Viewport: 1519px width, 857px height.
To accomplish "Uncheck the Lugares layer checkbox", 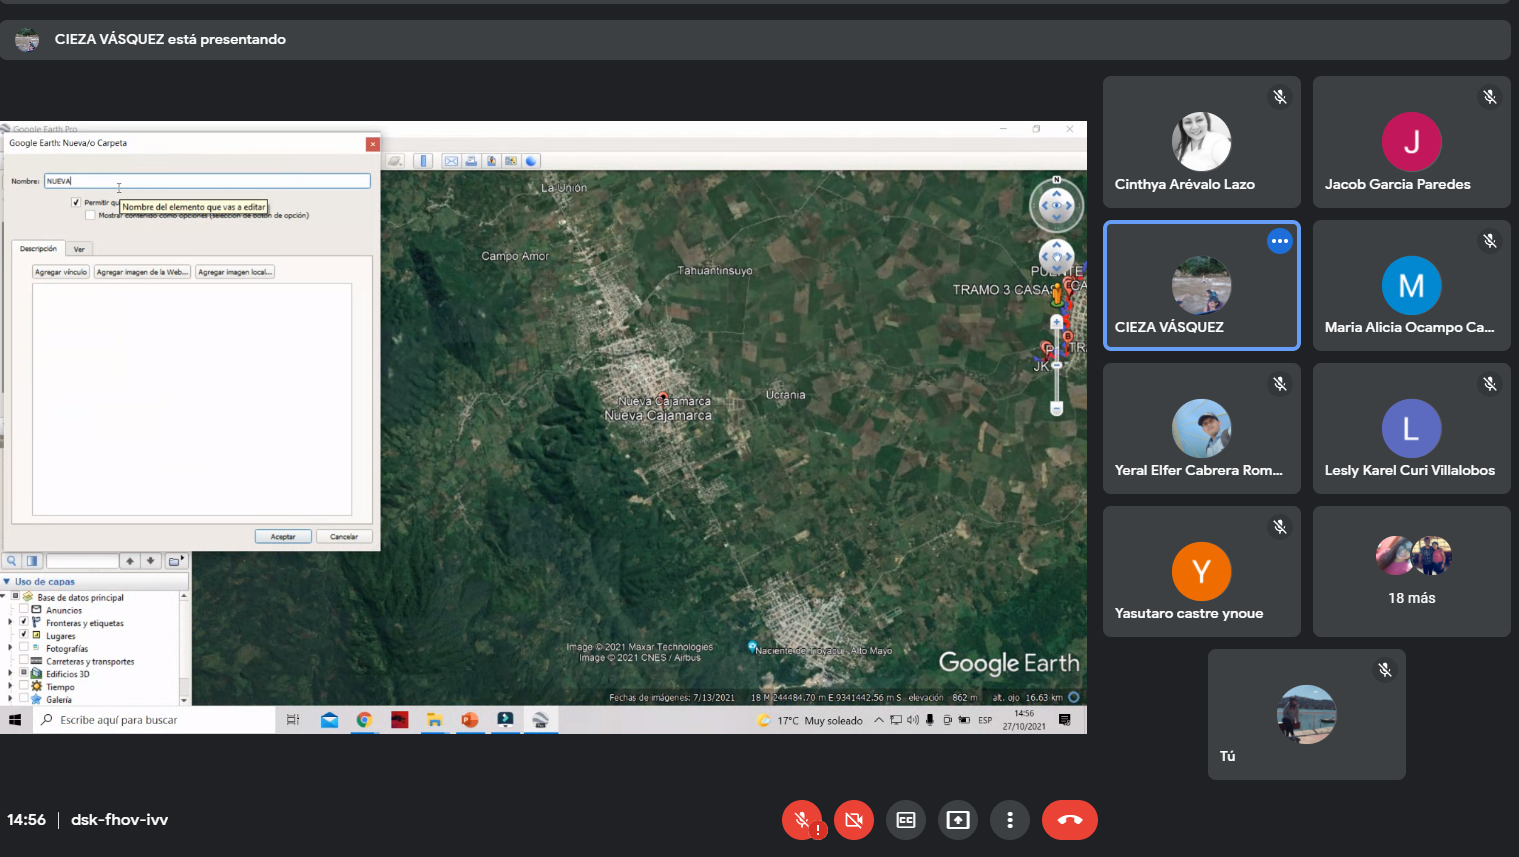I will pyautogui.click(x=24, y=634).
